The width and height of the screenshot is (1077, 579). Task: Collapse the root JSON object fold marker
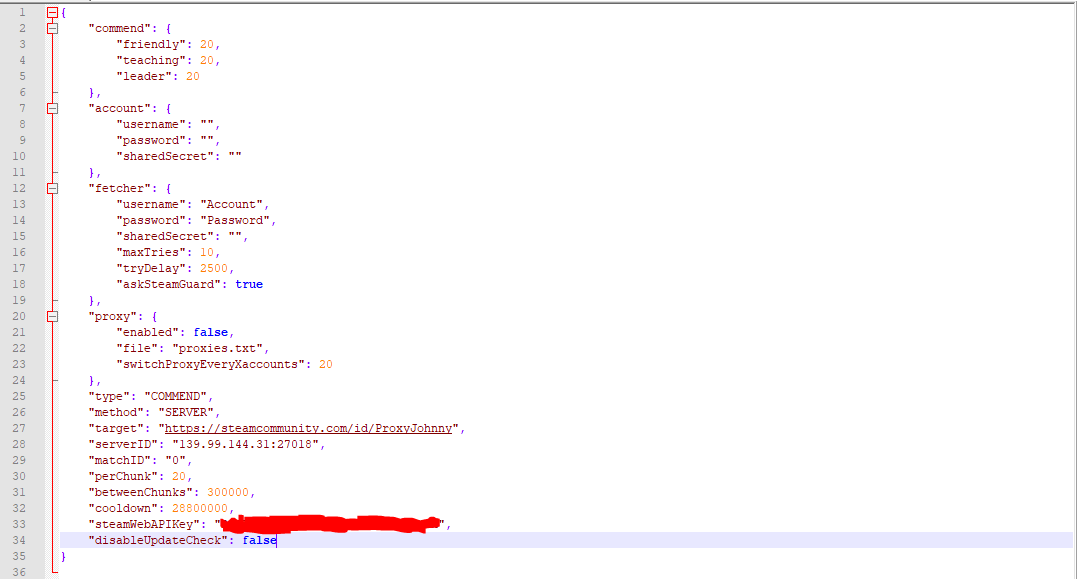click(51, 12)
